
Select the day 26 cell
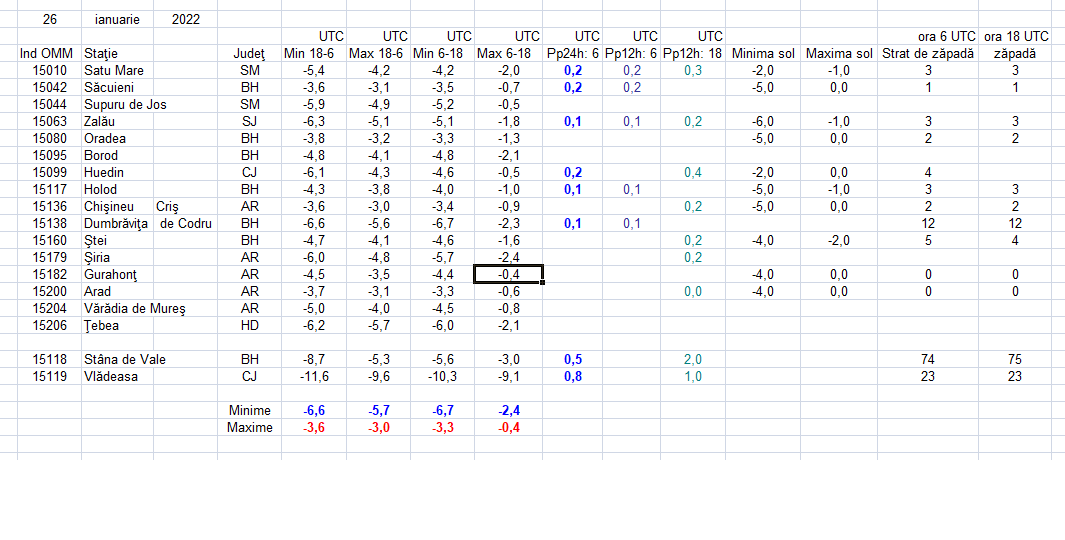click(50, 20)
